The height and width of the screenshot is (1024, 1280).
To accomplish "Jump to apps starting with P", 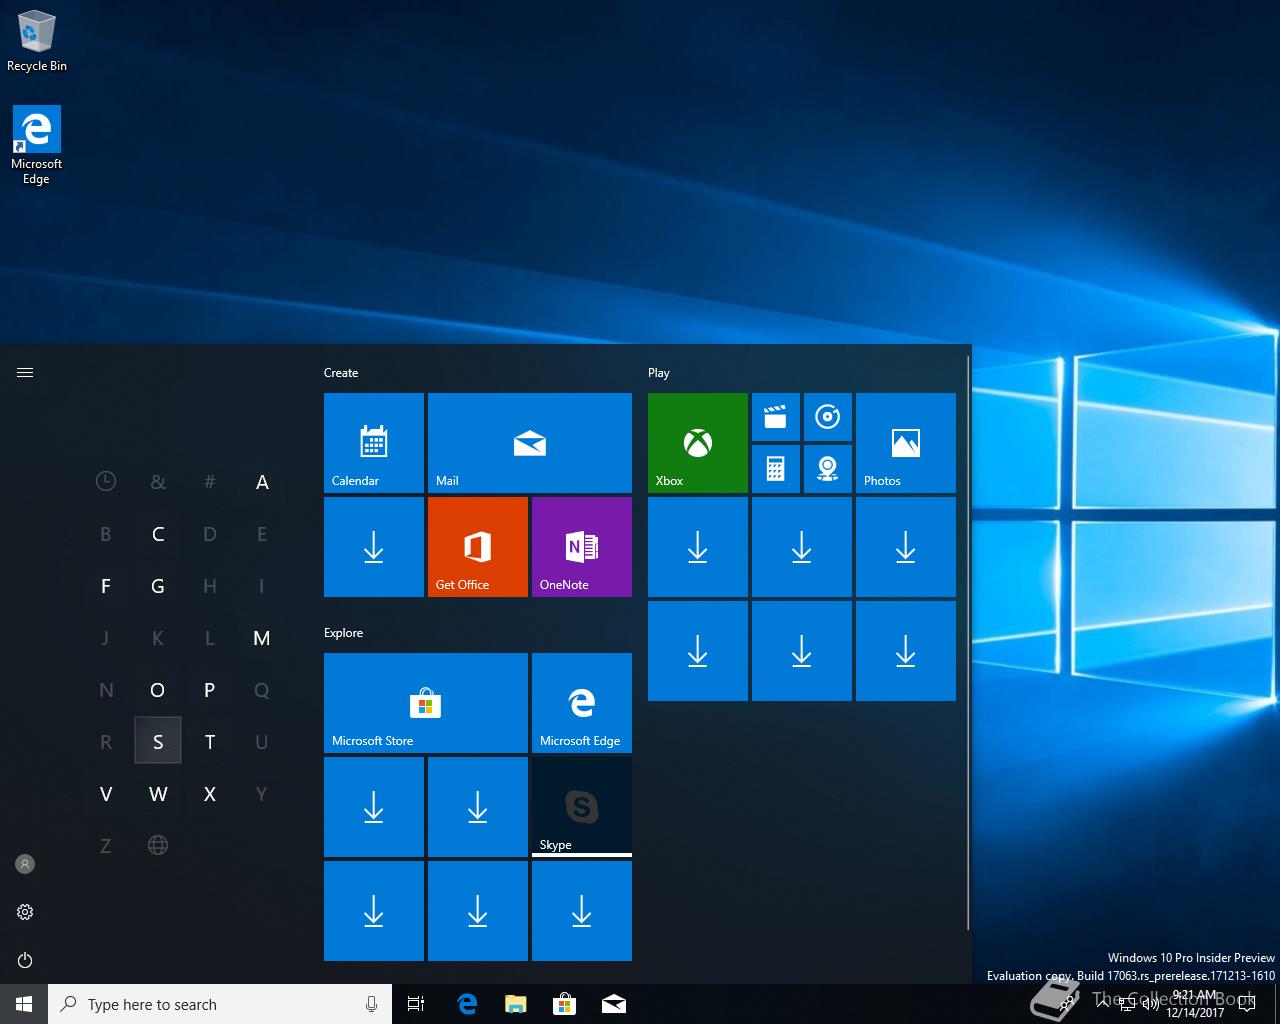I will coord(210,690).
